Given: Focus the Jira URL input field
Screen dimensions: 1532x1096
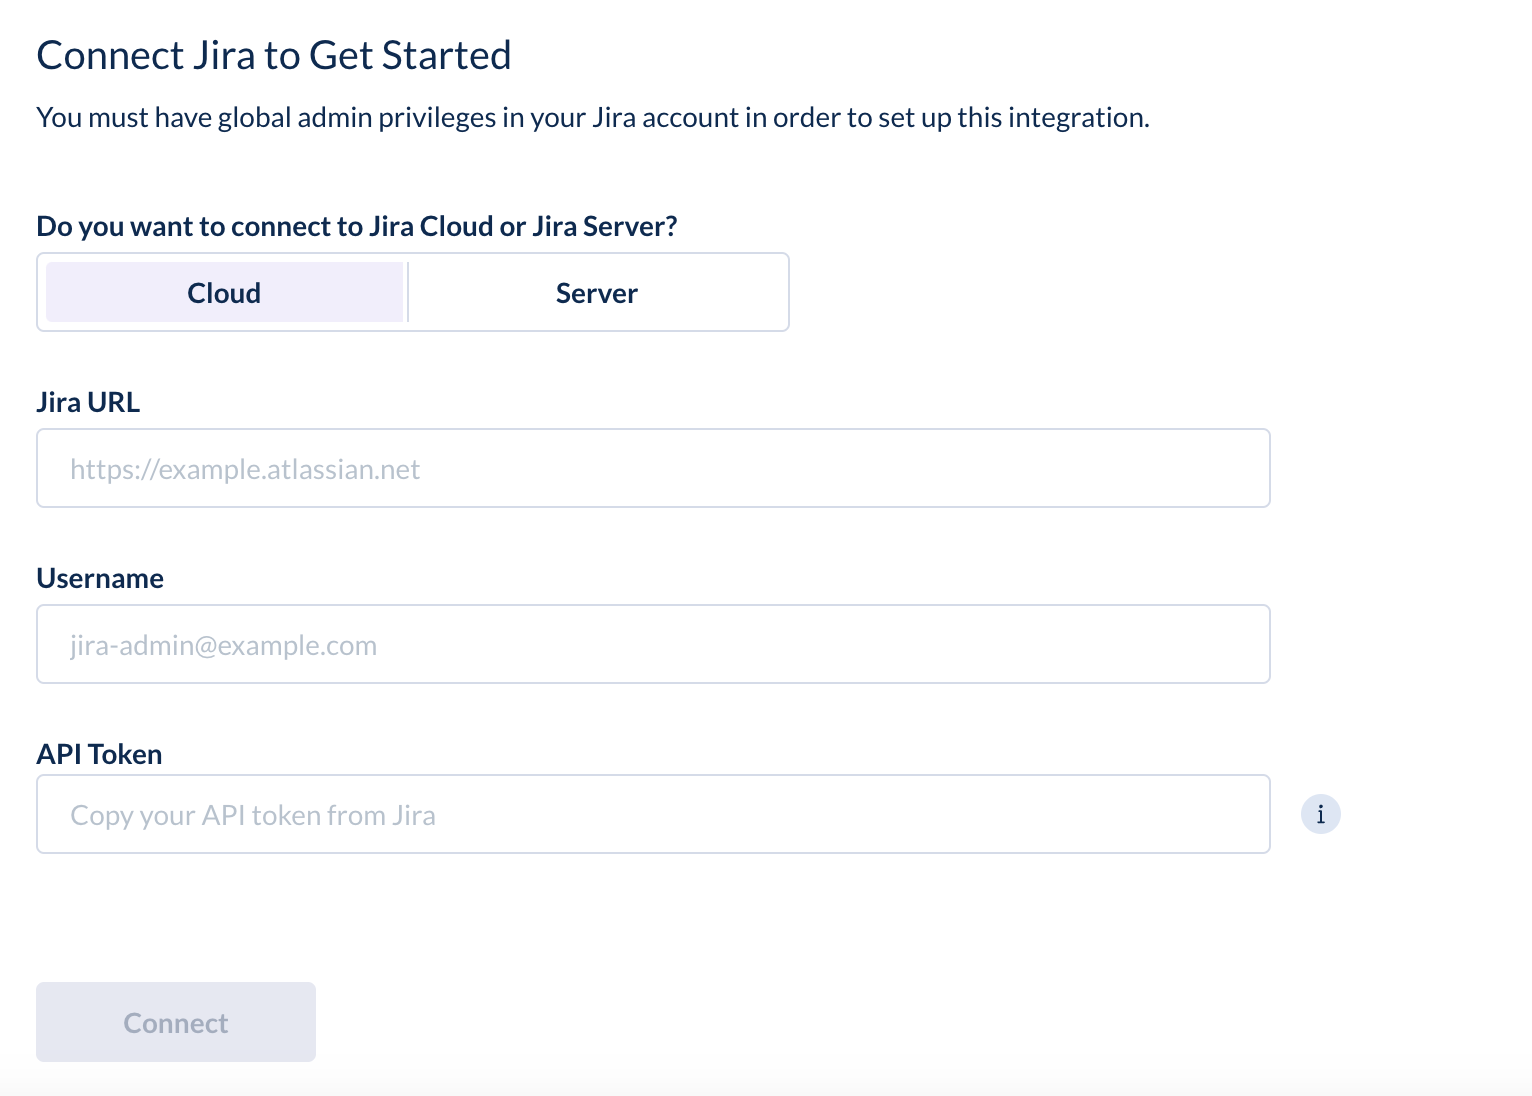Looking at the screenshot, I should [x=653, y=468].
